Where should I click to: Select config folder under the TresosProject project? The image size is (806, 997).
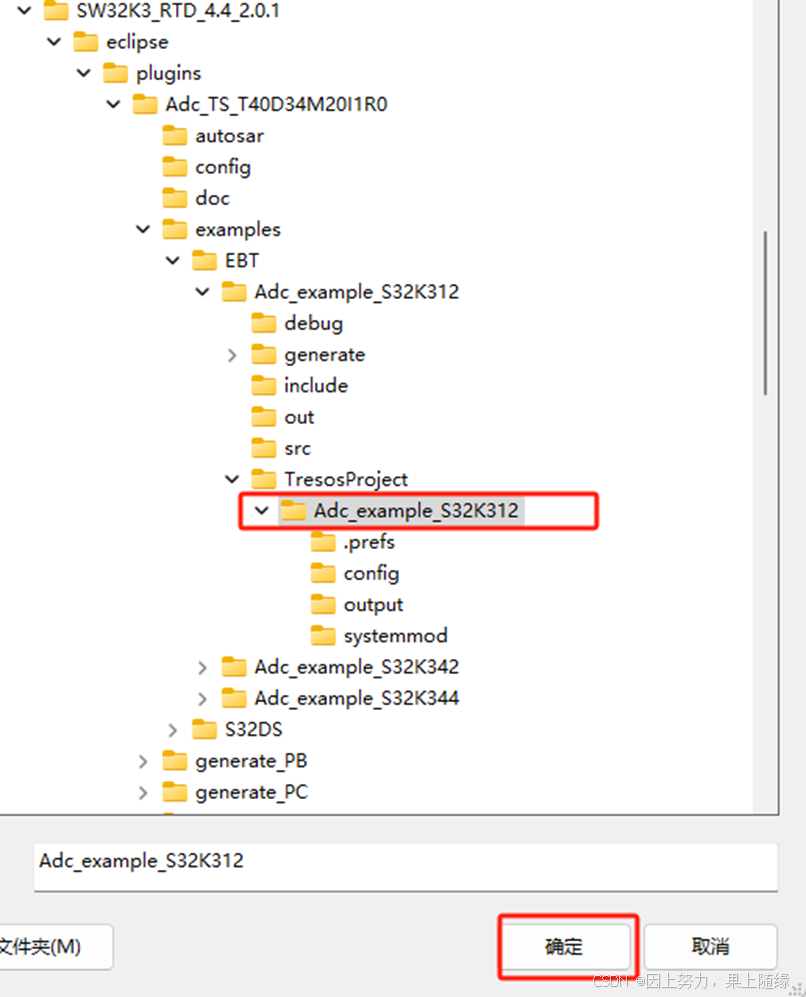pyautogui.click(x=371, y=574)
